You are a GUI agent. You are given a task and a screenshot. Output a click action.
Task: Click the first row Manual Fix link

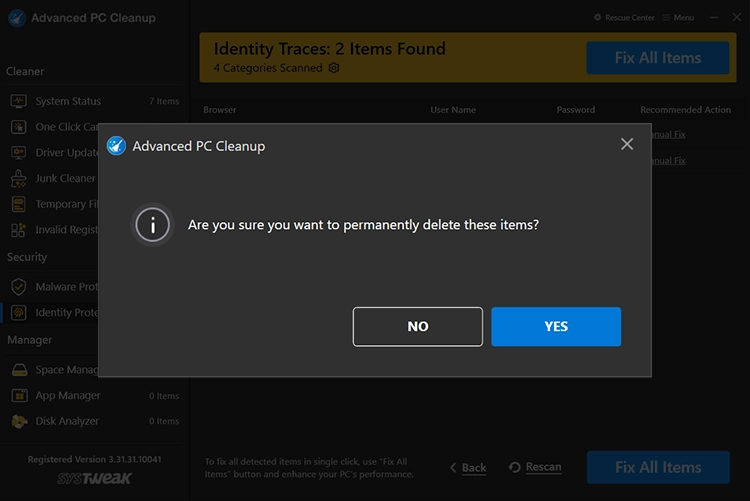coord(668,135)
